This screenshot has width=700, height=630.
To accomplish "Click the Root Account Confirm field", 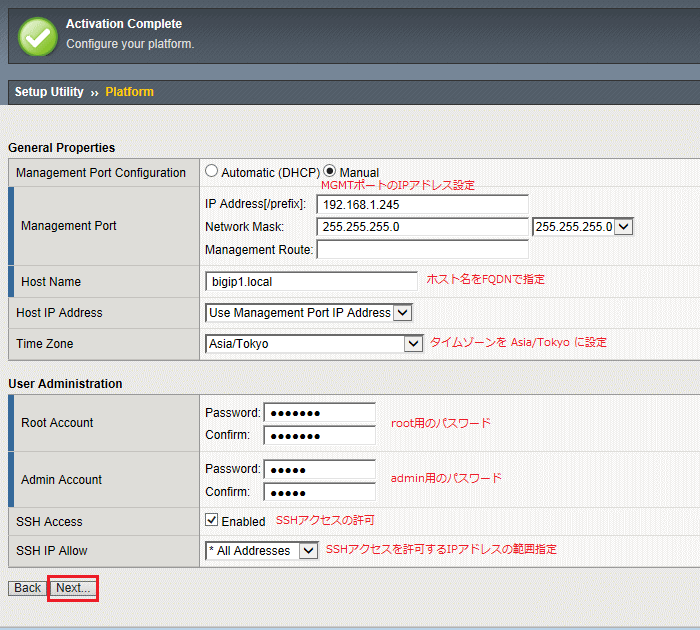I will click(319, 435).
